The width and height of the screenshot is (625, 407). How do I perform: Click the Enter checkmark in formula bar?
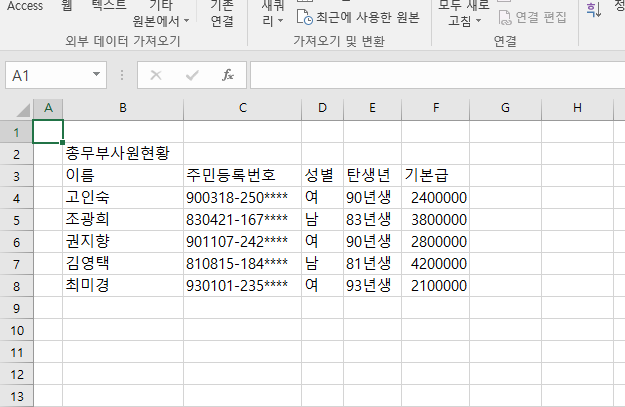(191, 75)
